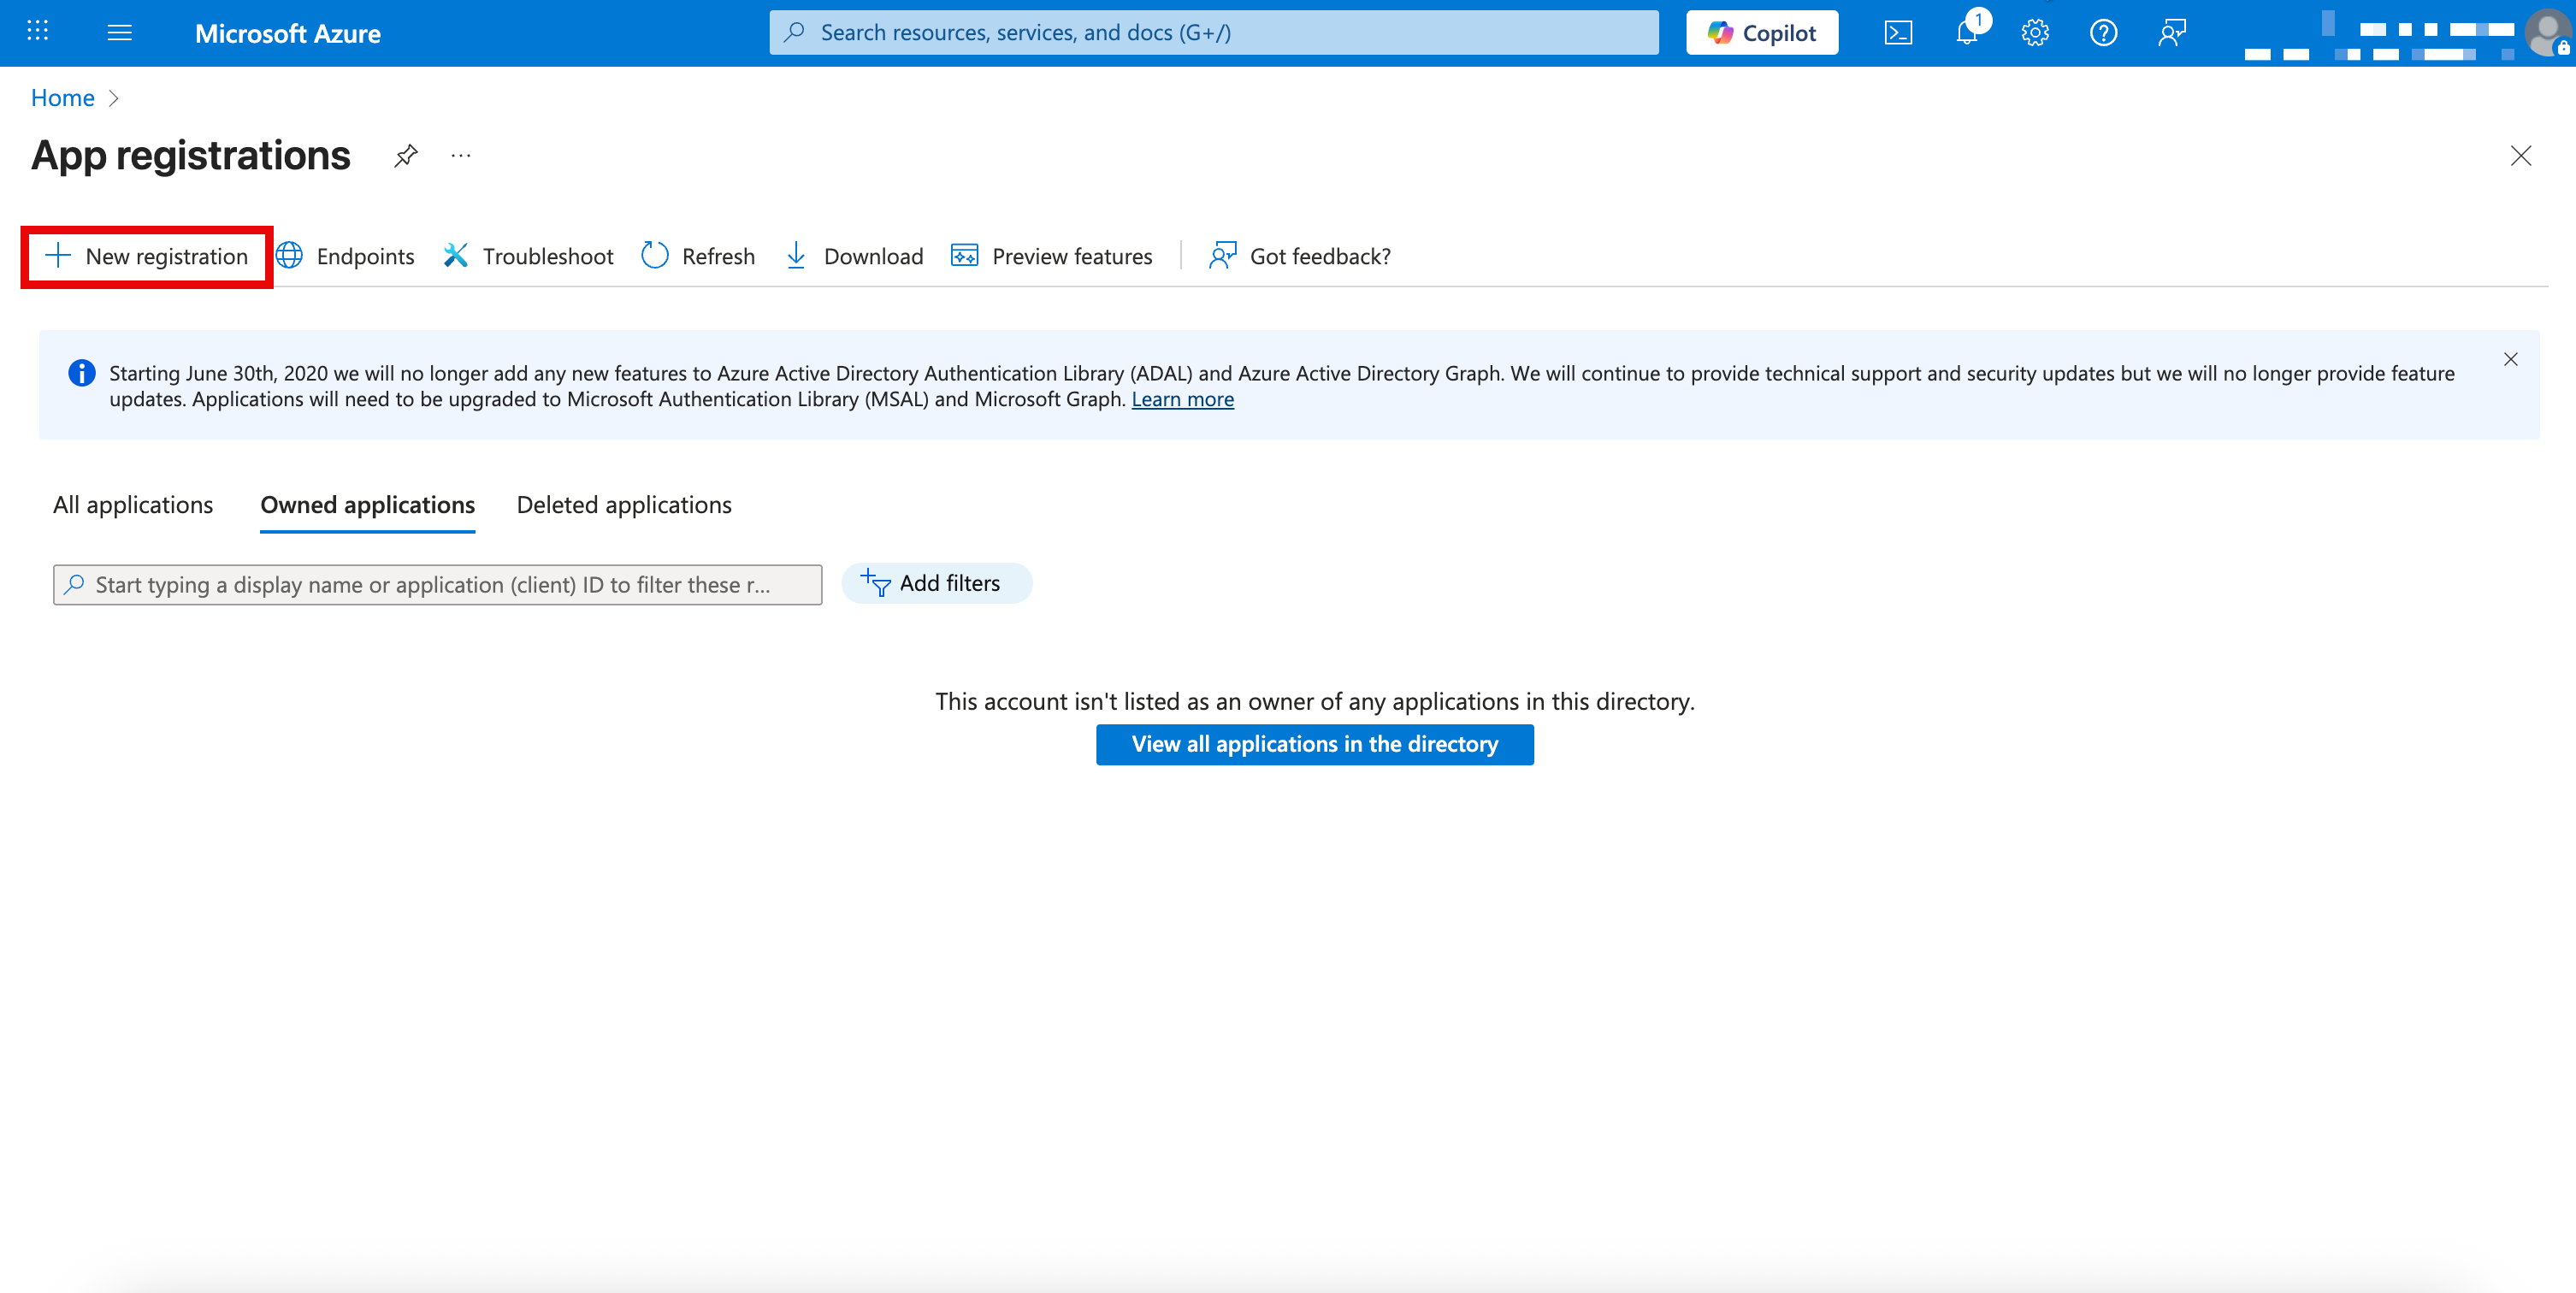This screenshot has width=2576, height=1293.
Task: Start a New registration
Action: [147, 256]
